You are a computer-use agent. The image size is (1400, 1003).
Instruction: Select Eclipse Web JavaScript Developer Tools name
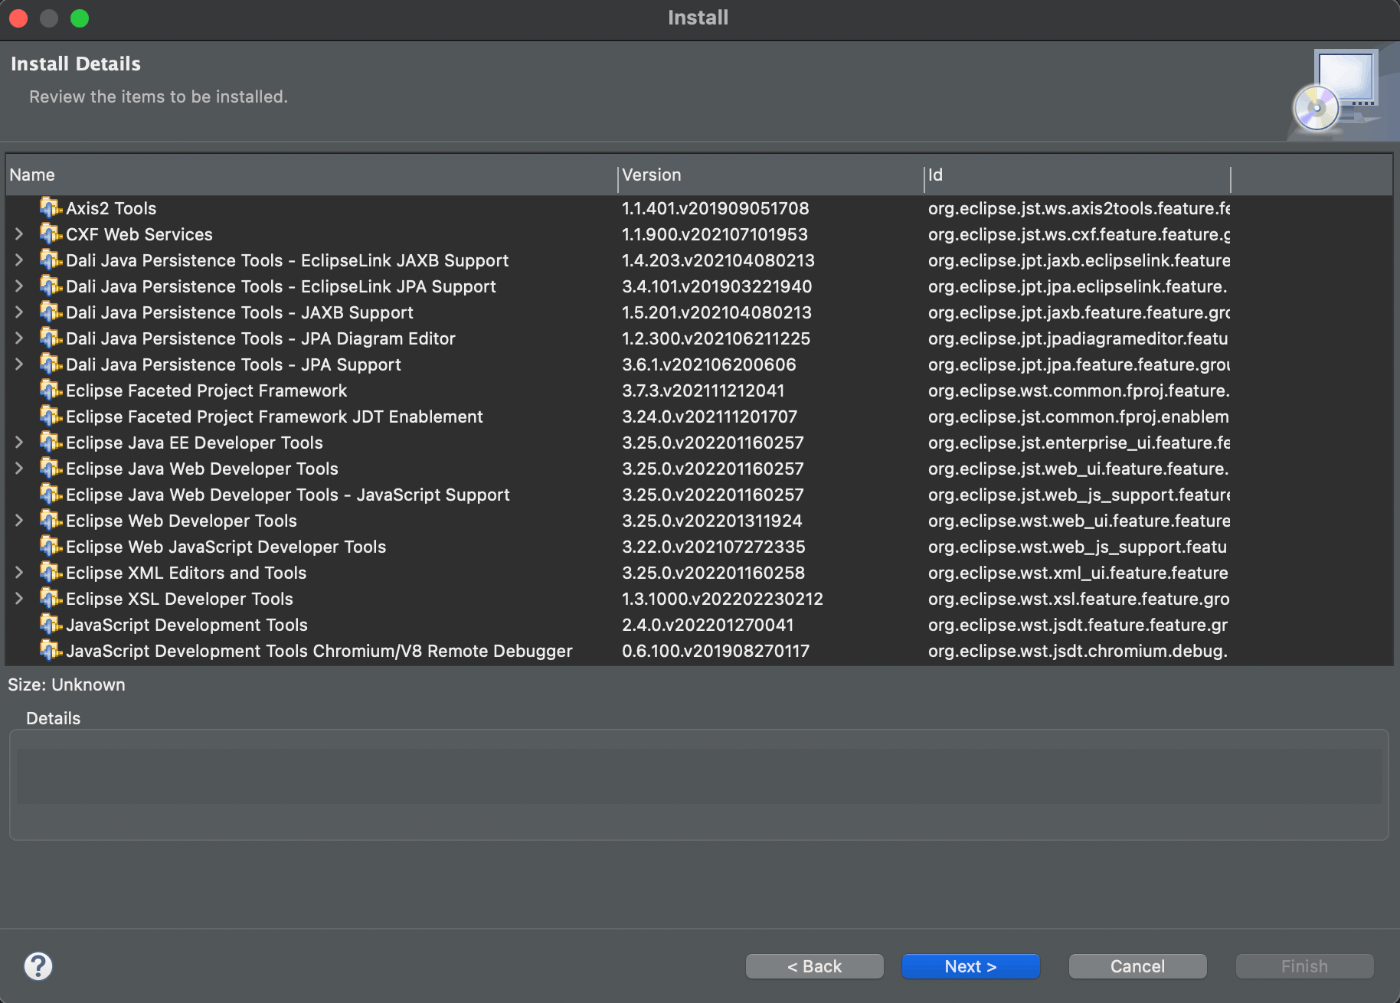(226, 546)
